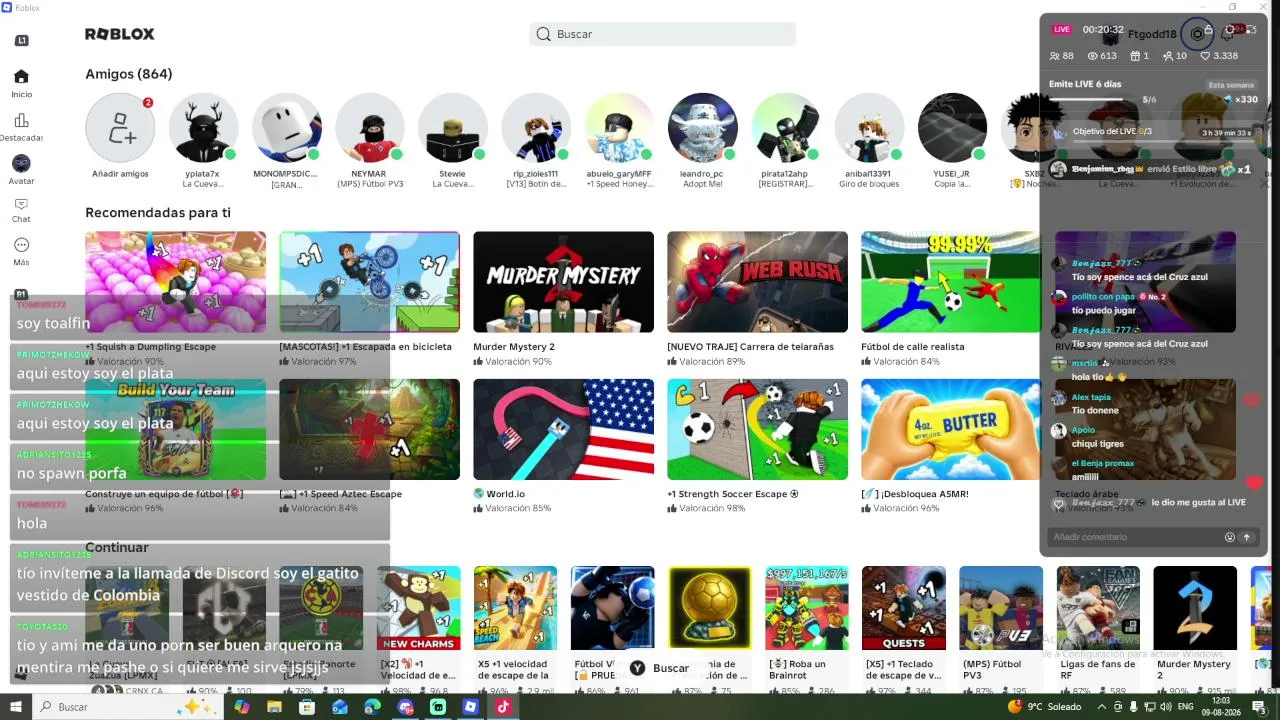Open Recomendadas para ti section heading
The width and height of the screenshot is (1280, 720).
[x=158, y=213]
